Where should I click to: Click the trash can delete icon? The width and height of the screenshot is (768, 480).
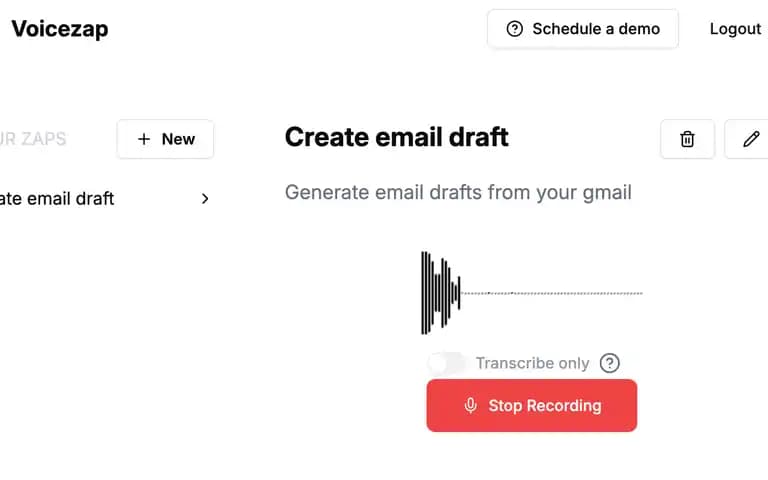click(687, 139)
